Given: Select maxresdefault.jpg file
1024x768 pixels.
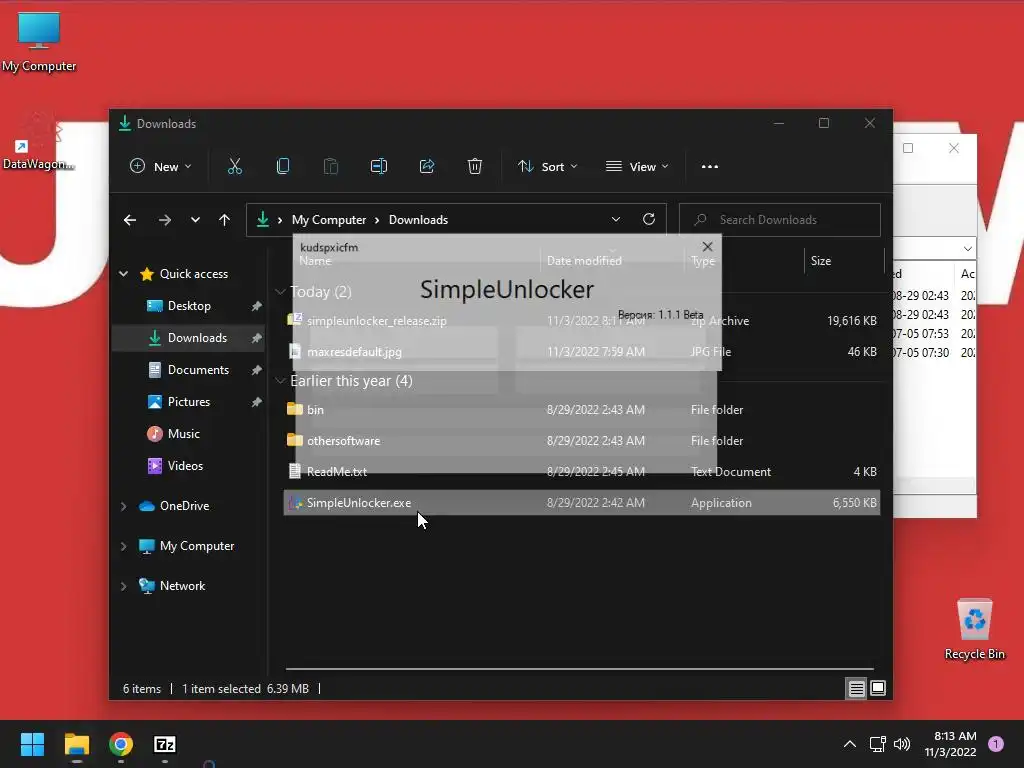Looking at the screenshot, I should pos(581,352).
